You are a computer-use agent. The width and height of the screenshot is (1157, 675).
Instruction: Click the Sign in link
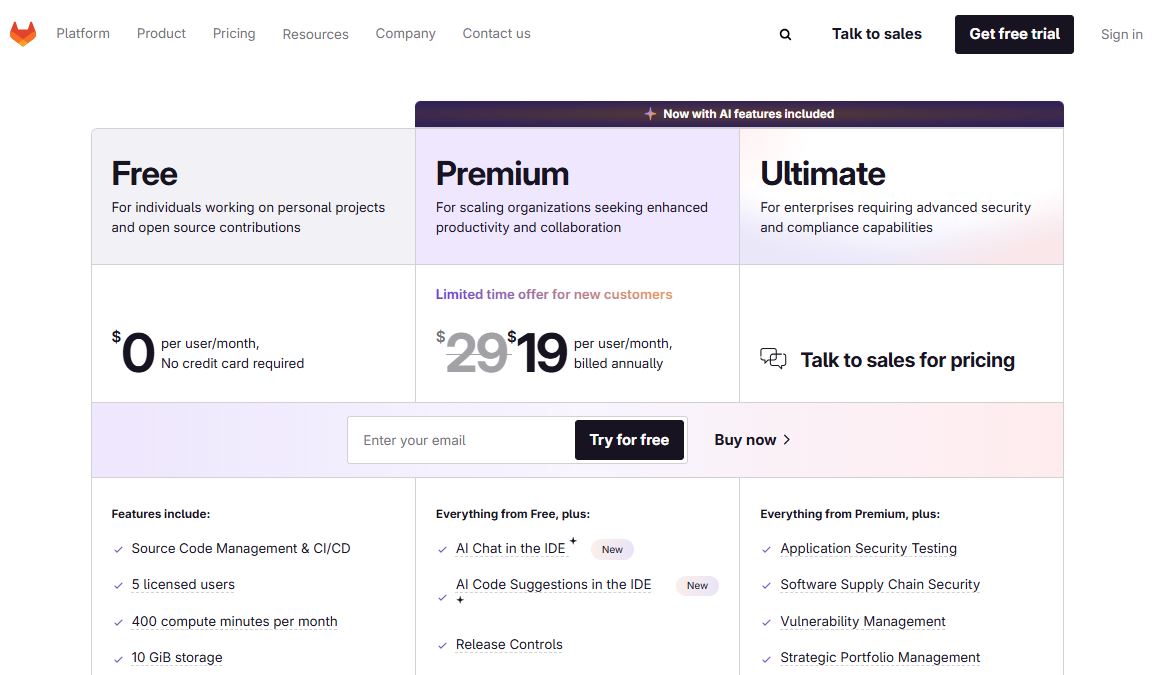click(1121, 34)
